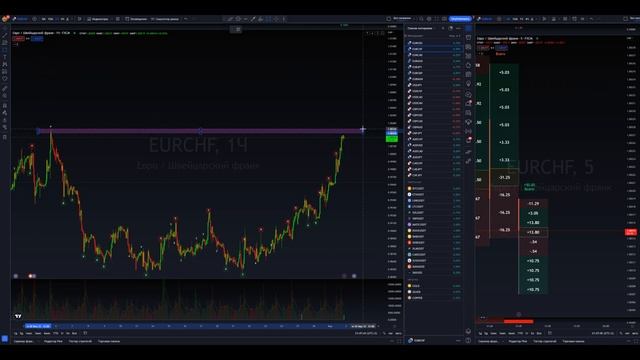
Task: Start Симулятор рынка replay in left chart
Action: 165,19
